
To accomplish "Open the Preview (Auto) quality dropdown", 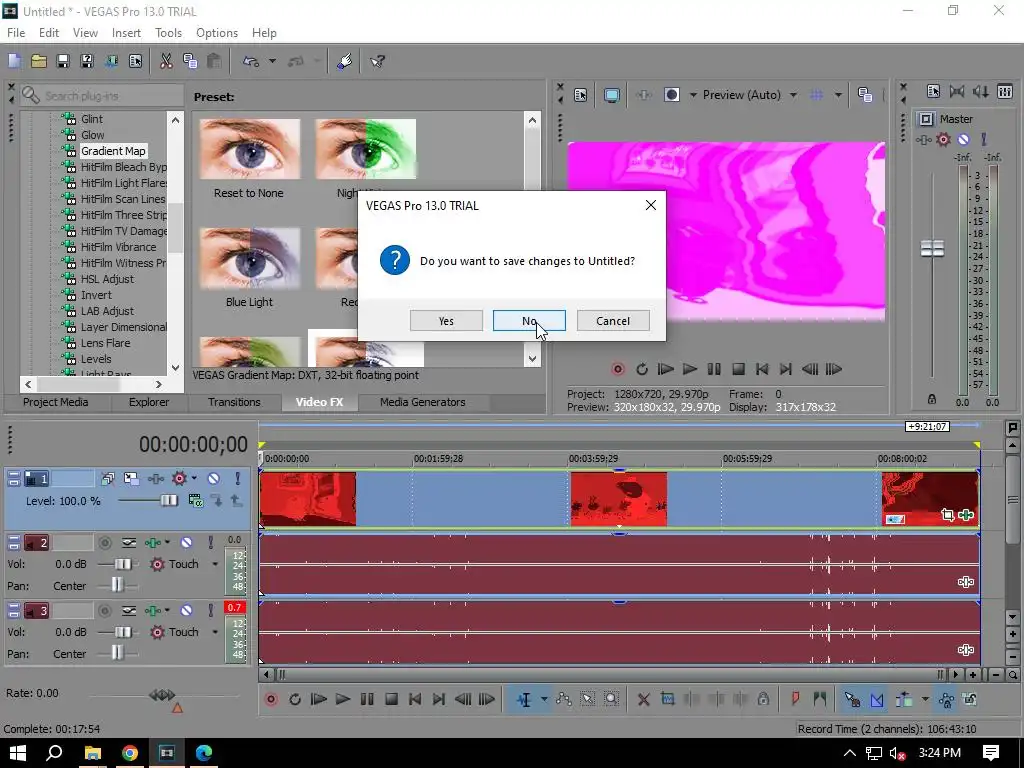I will pos(793,95).
